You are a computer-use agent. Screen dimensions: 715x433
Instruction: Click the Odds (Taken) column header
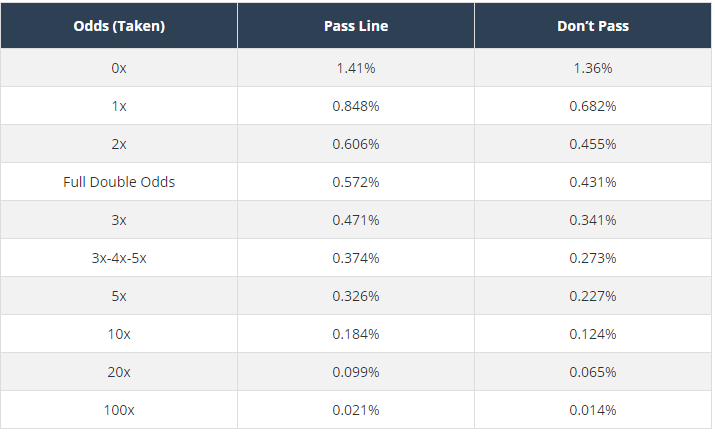coord(119,26)
